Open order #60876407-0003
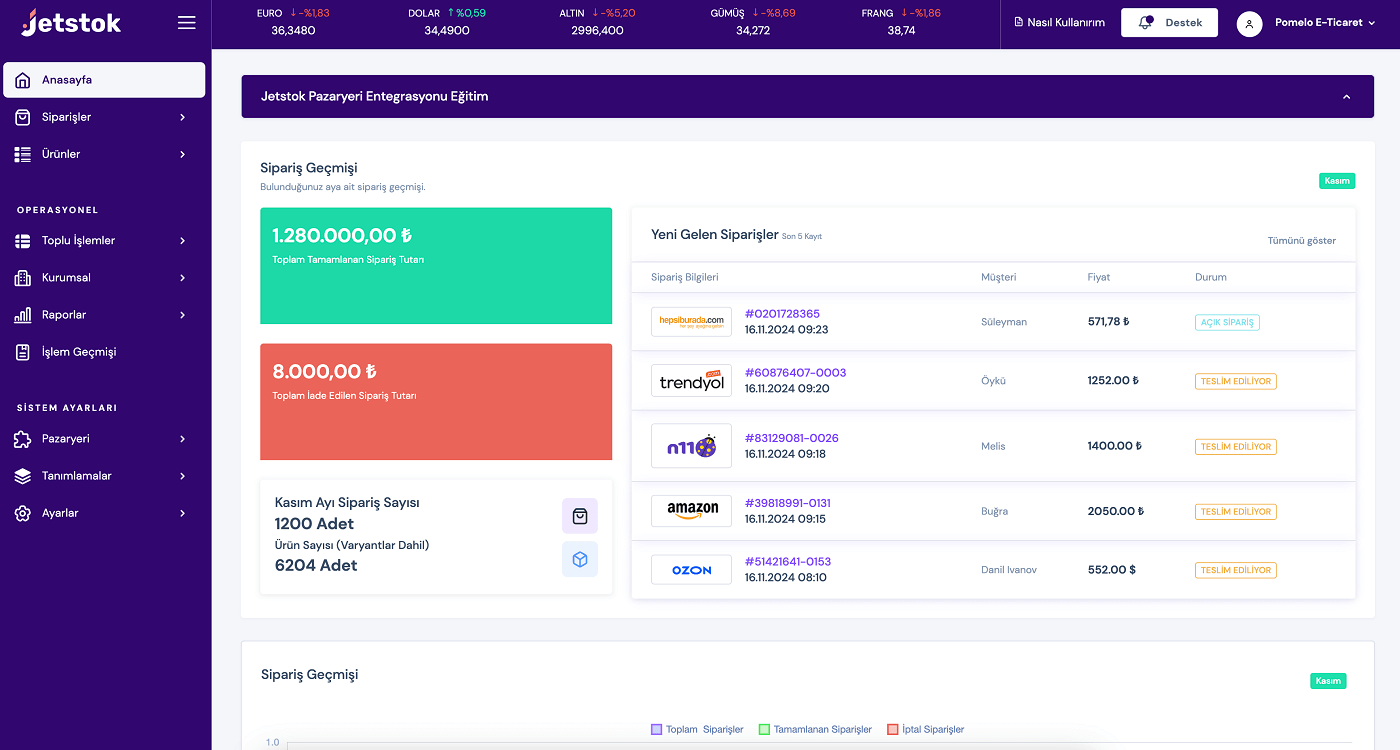Screen dimensions: 1400x750 795,373
